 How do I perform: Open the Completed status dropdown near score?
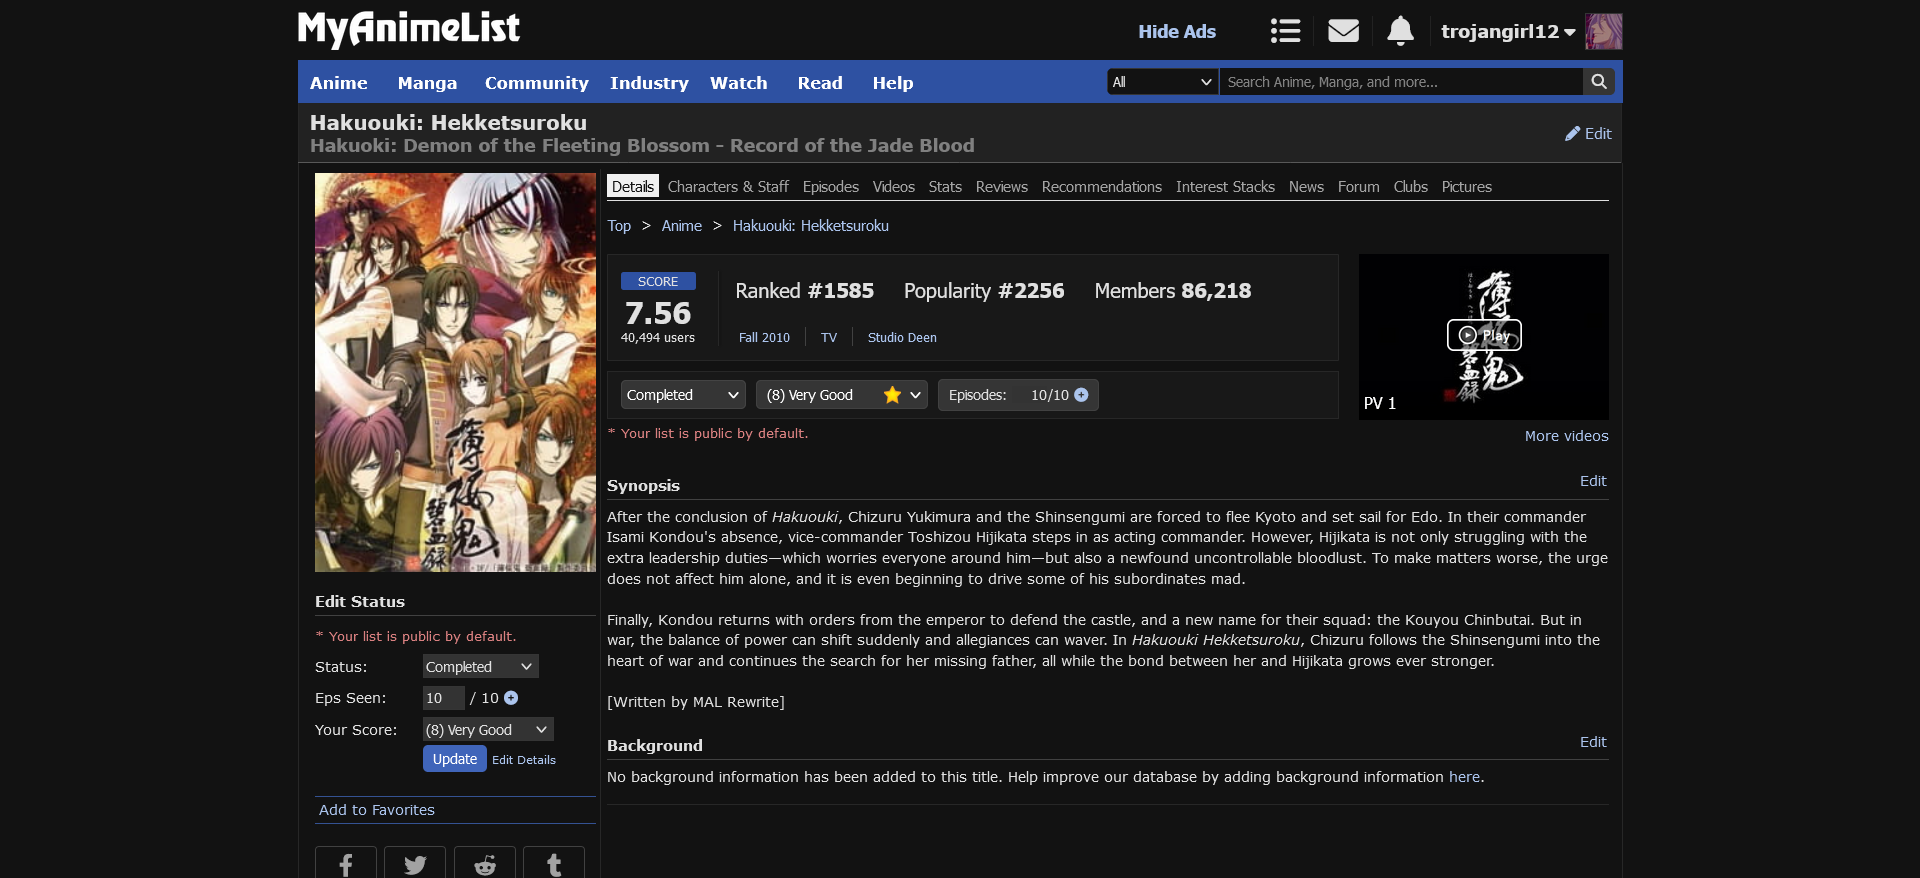point(683,395)
